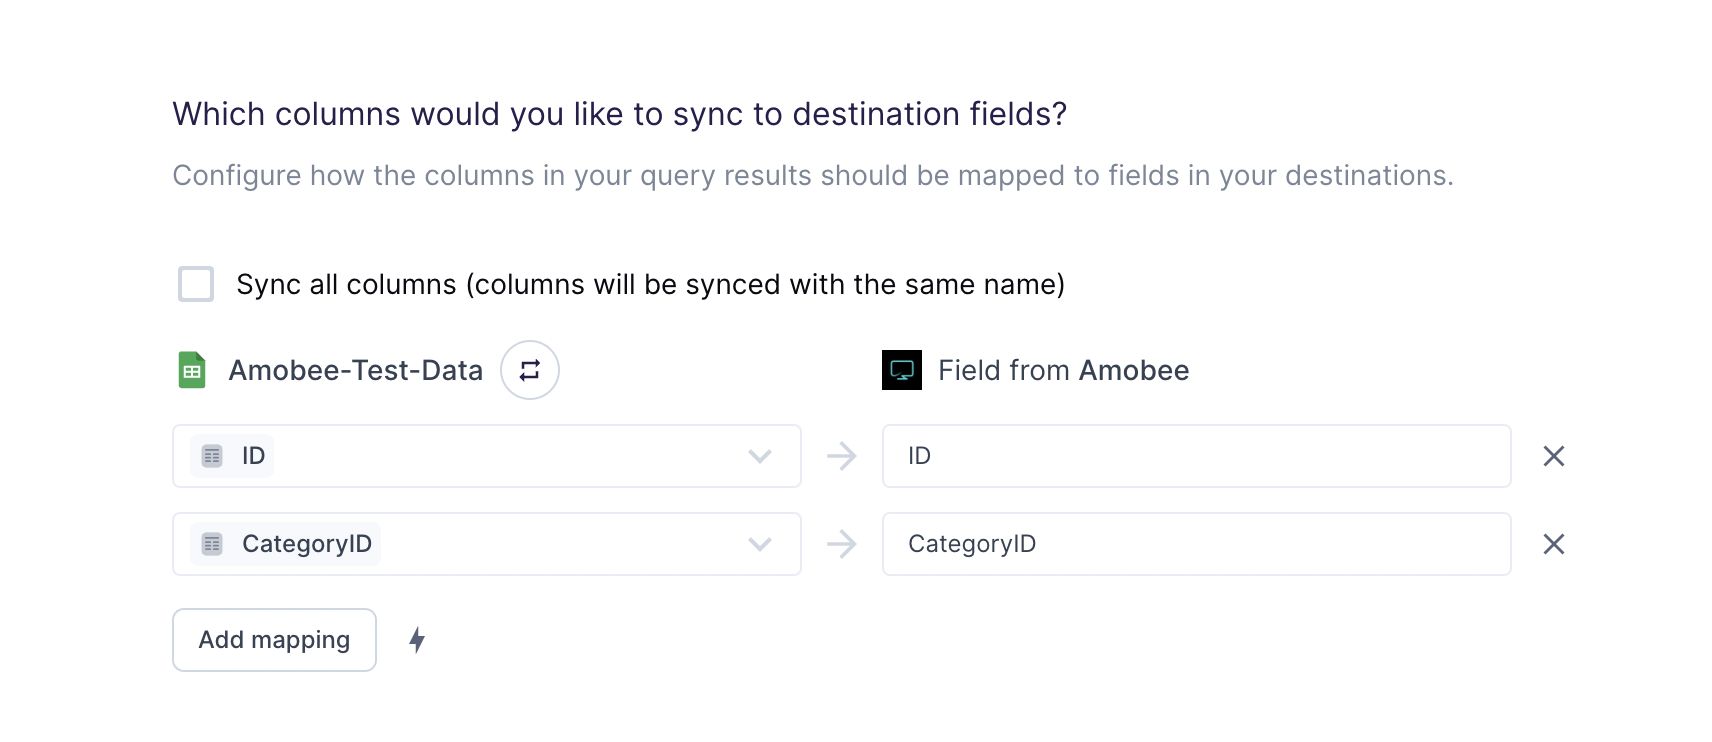Viewport: 1712px width, 742px height.
Task: Click the chevron in the ID dropdown
Action: point(760,456)
